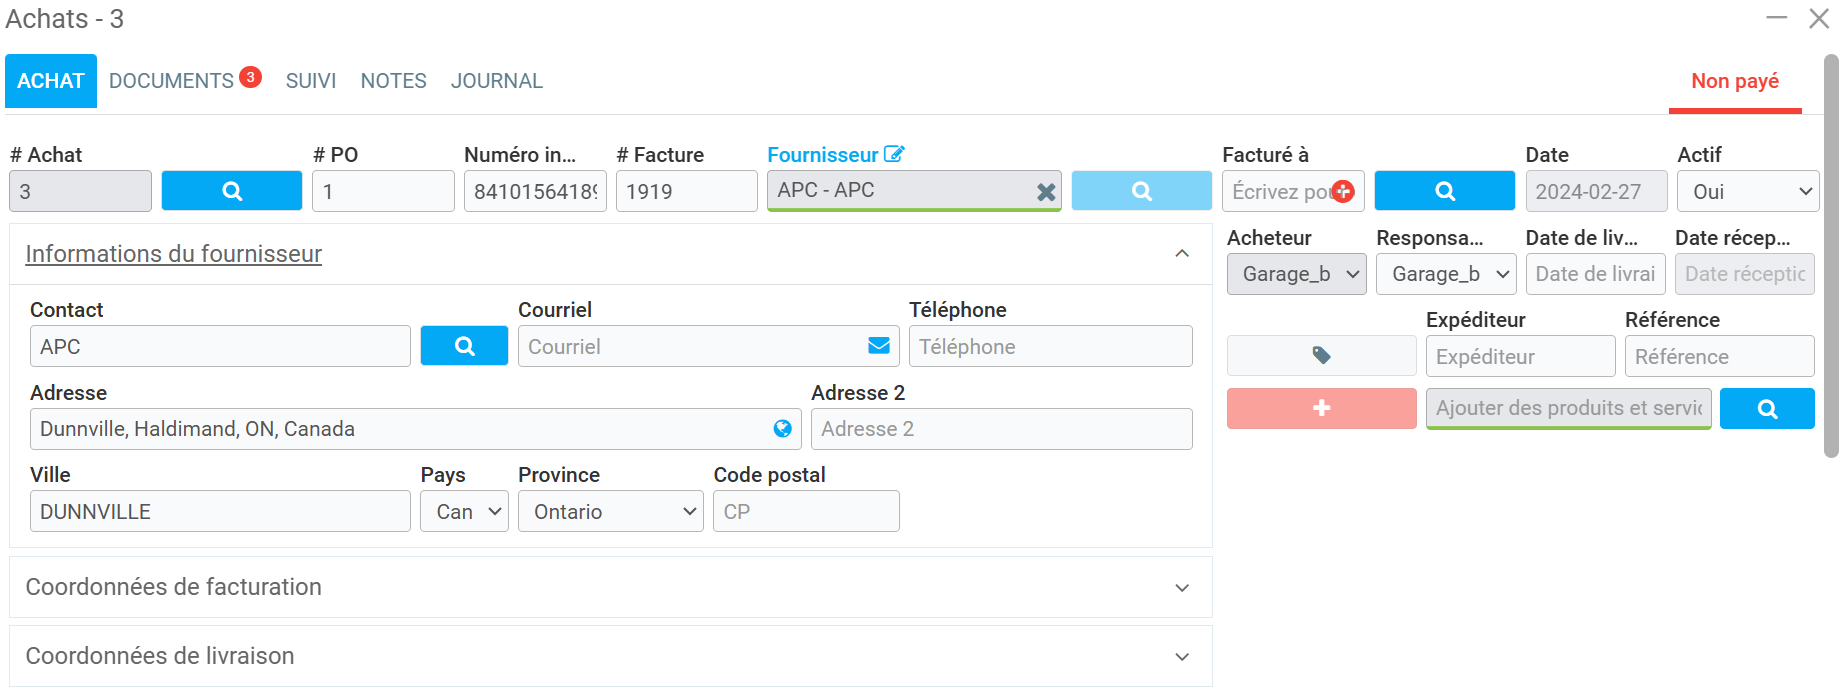This screenshot has width=1845, height=695.
Task: Open the Acheteur dropdown
Action: tap(1295, 274)
